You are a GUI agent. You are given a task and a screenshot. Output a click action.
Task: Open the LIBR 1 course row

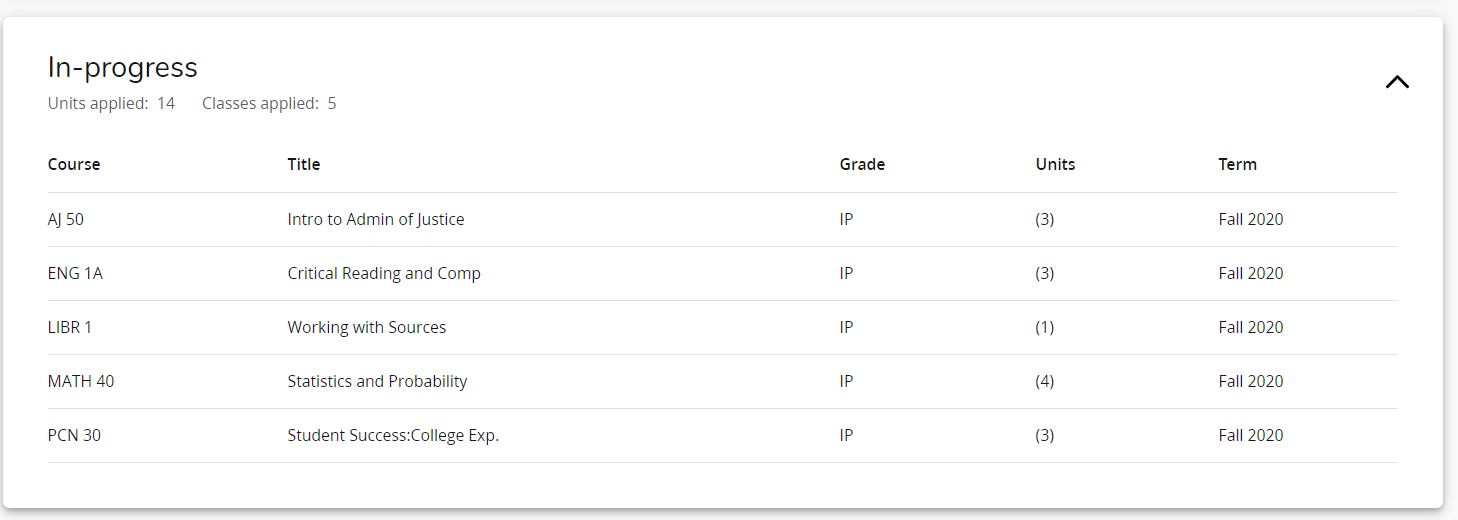723,328
